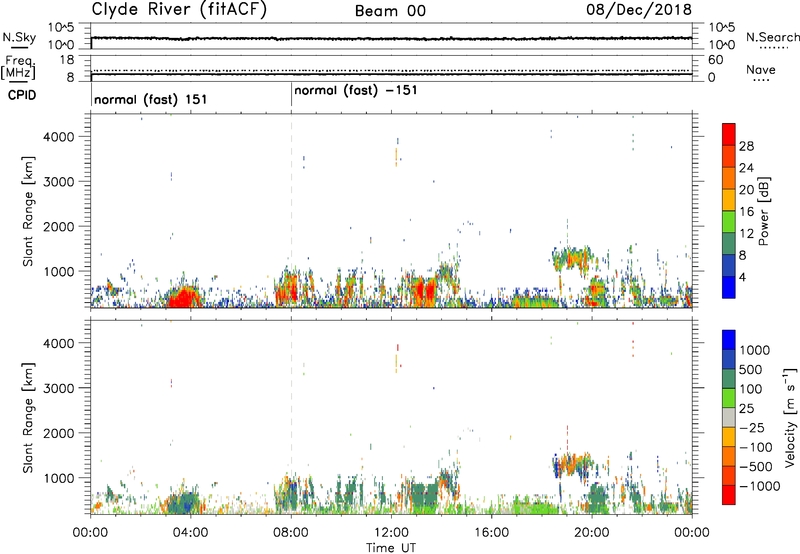This screenshot has width=800, height=554.
Task: Click the '04:00' time tick label
Action: [190, 533]
